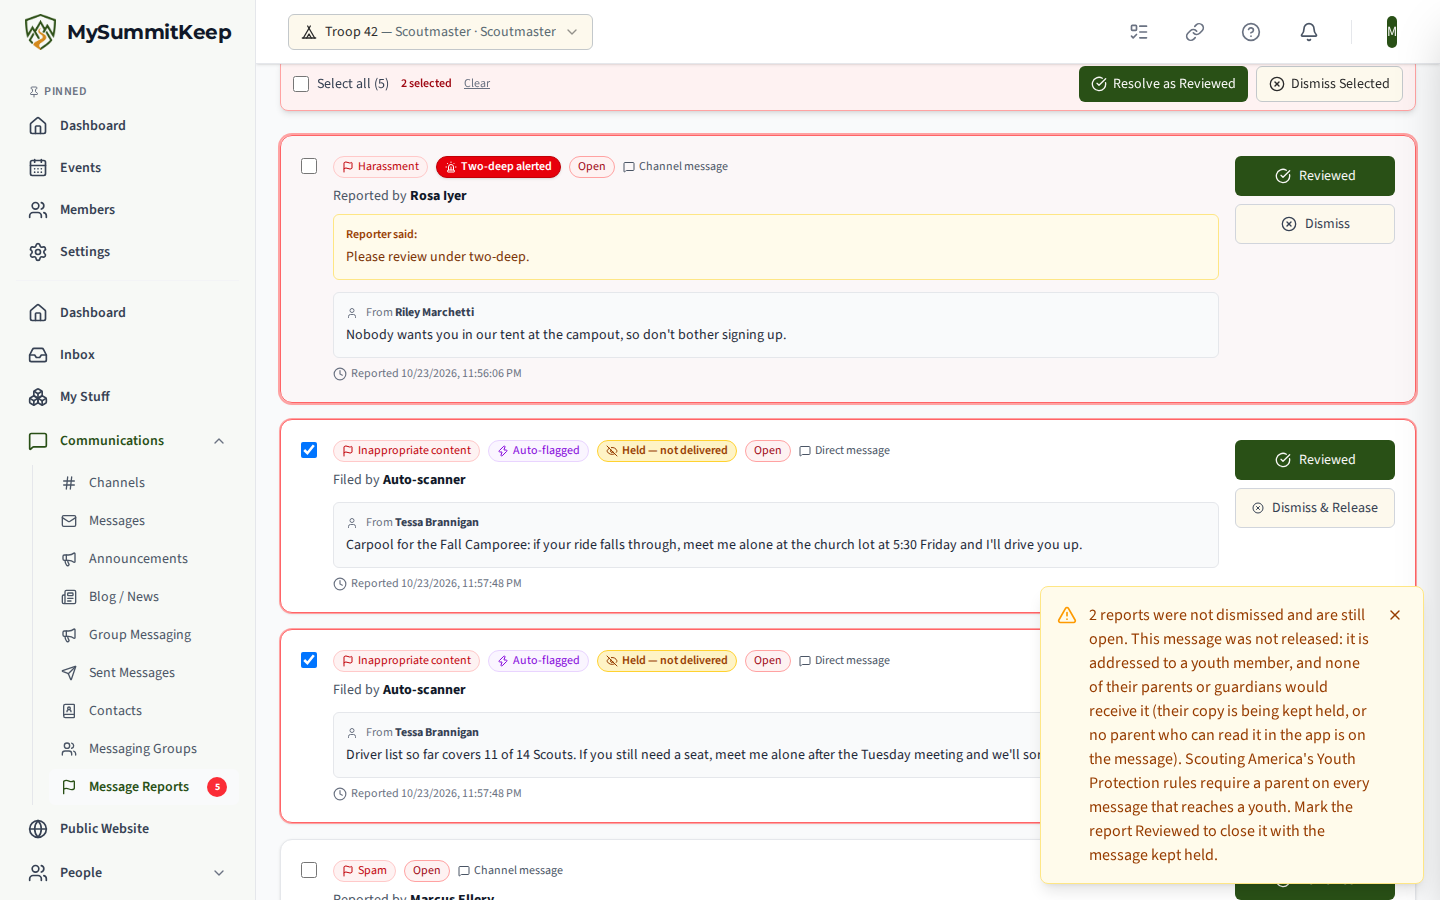Open Members in sidebar
This screenshot has width=1440, height=900.
point(128,210)
